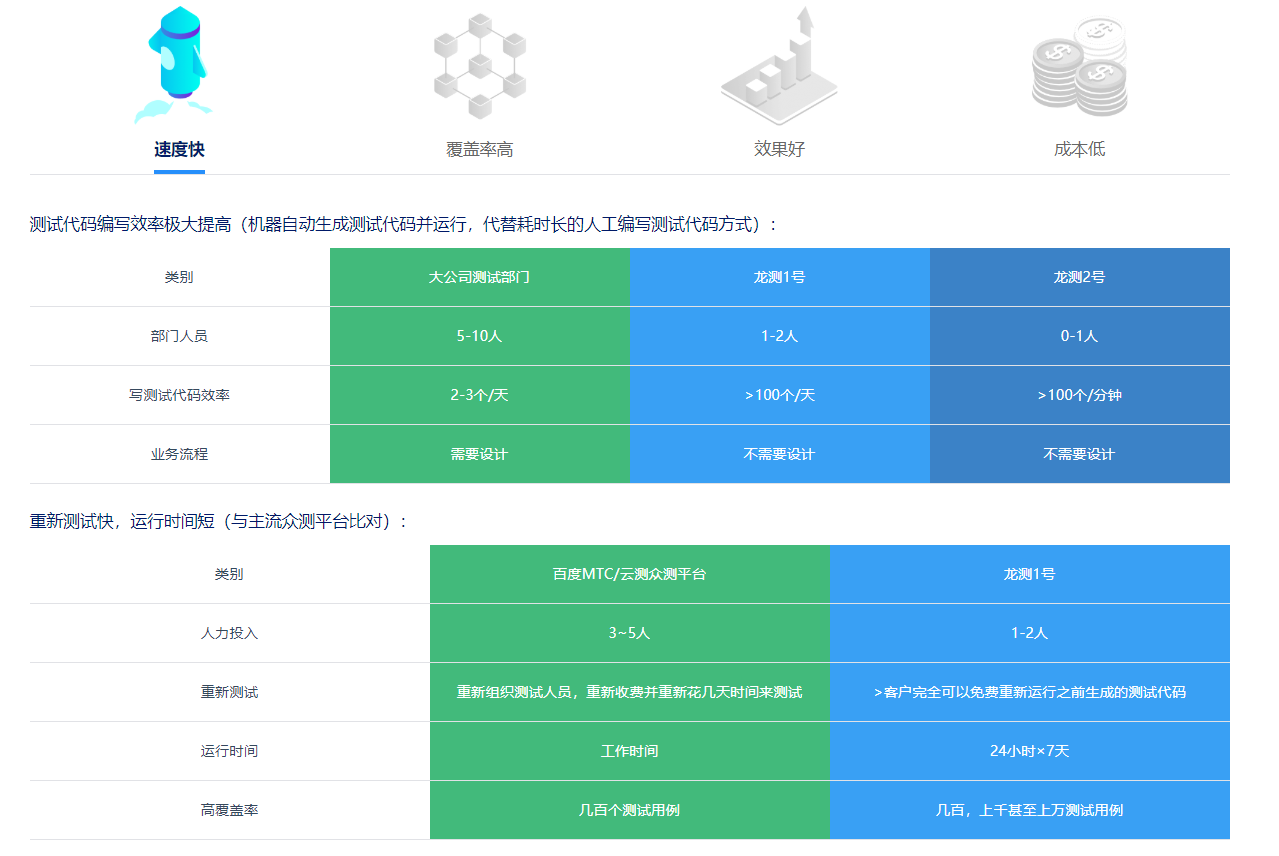
Task: Switch to the 覆盖率高 tab
Action: click(x=480, y=150)
